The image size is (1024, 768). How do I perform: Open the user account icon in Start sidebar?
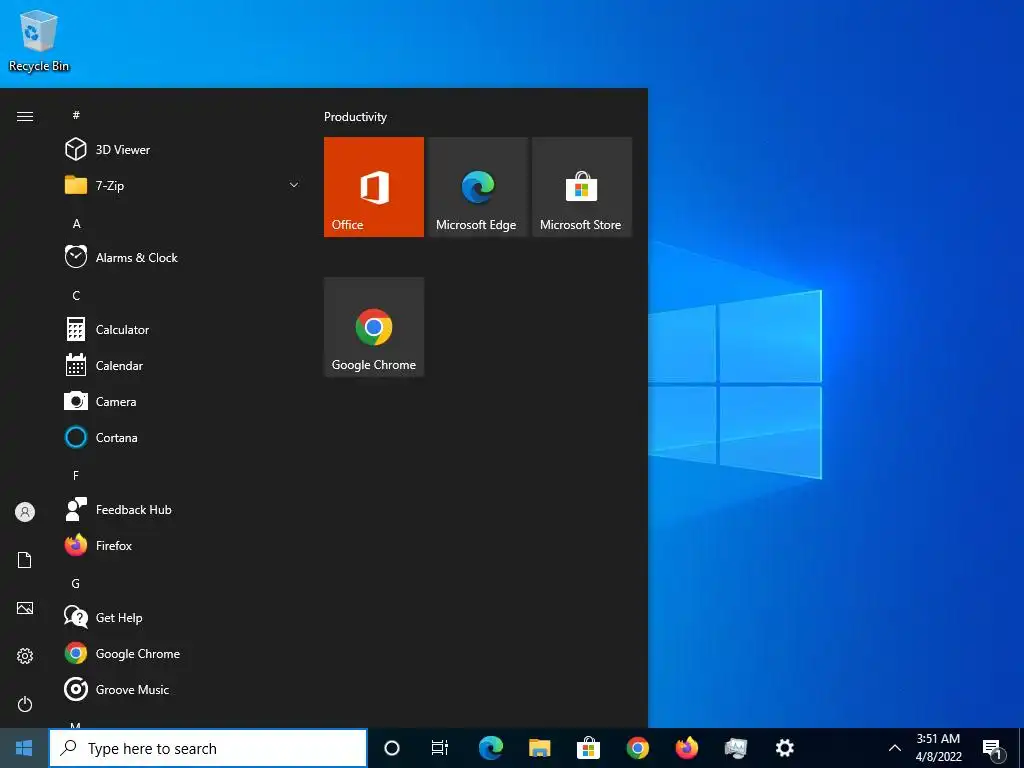click(x=25, y=512)
